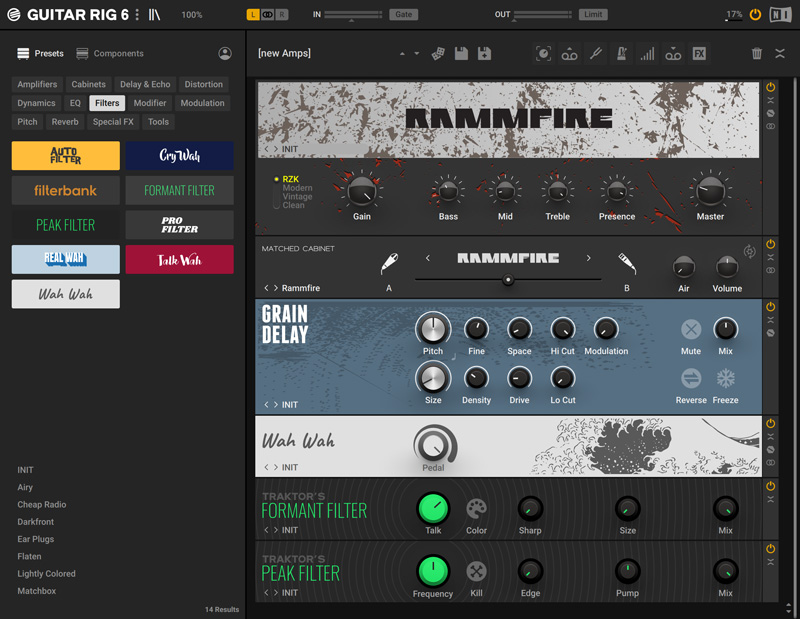This screenshot has width=800, height=619.
Task: Toggle the global engine power button
Action: click(755, 15)
